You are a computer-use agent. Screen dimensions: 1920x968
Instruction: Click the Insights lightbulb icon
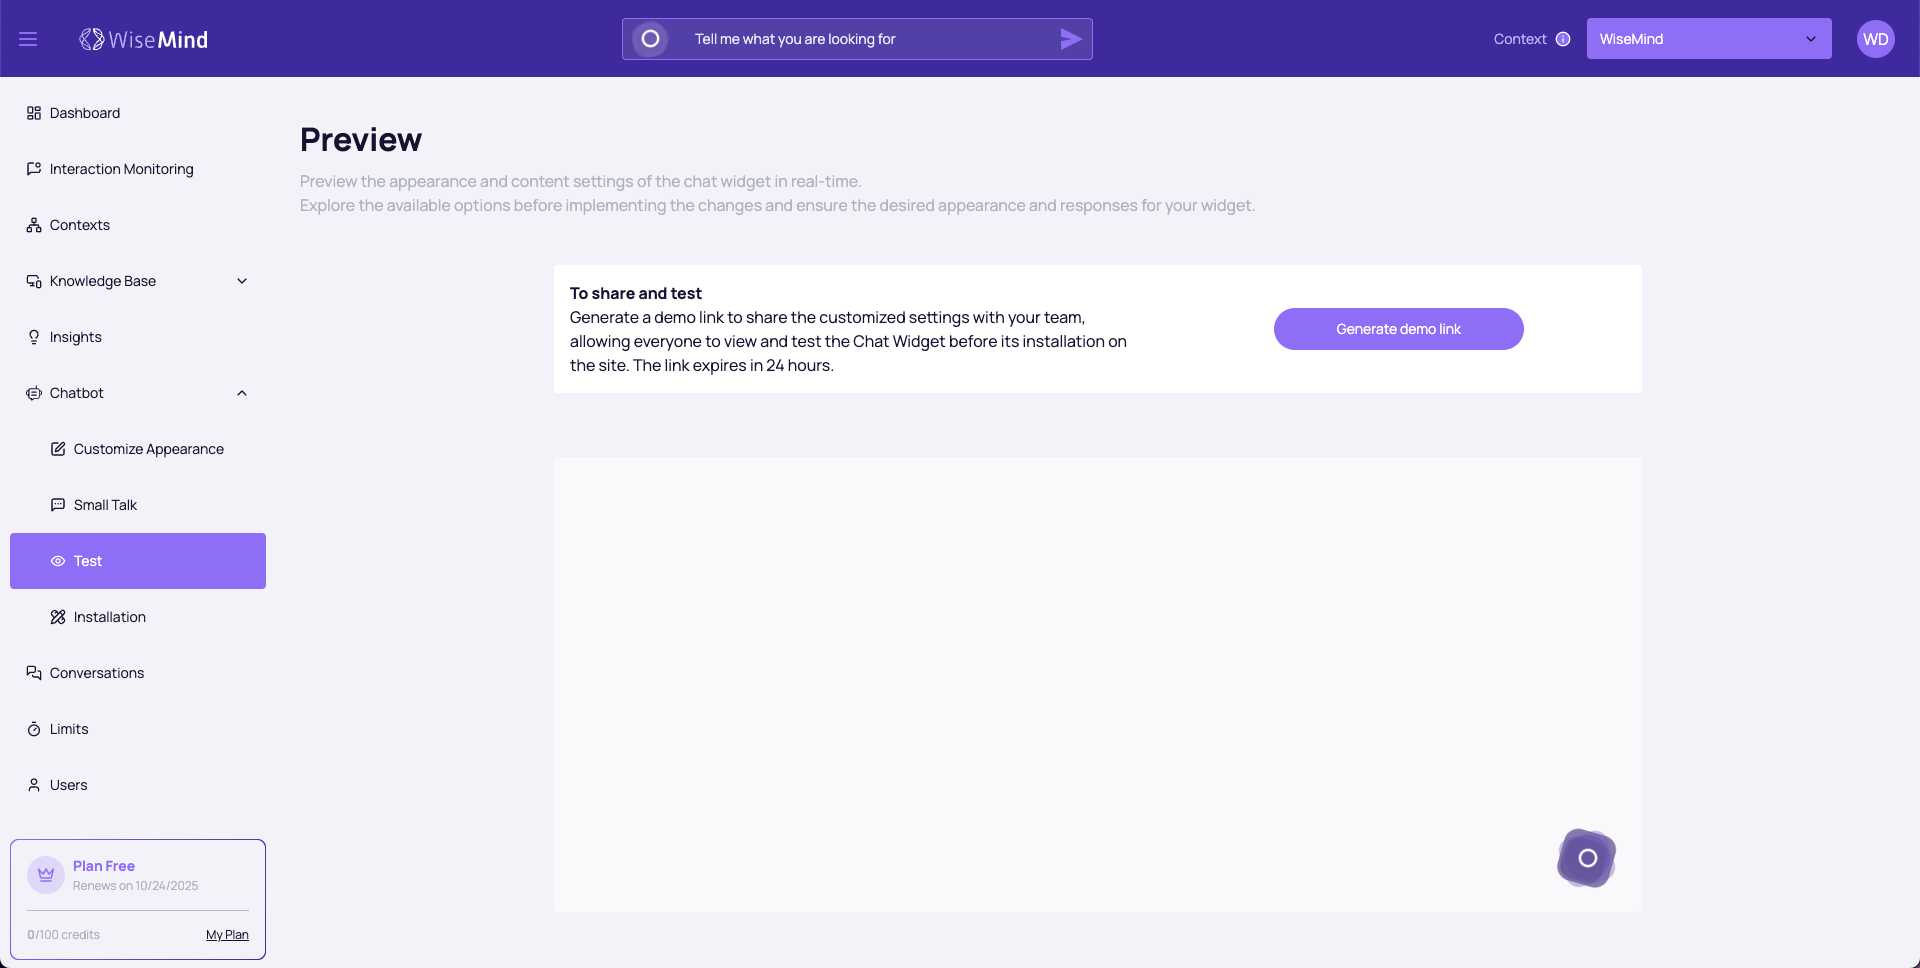[34, 337]
